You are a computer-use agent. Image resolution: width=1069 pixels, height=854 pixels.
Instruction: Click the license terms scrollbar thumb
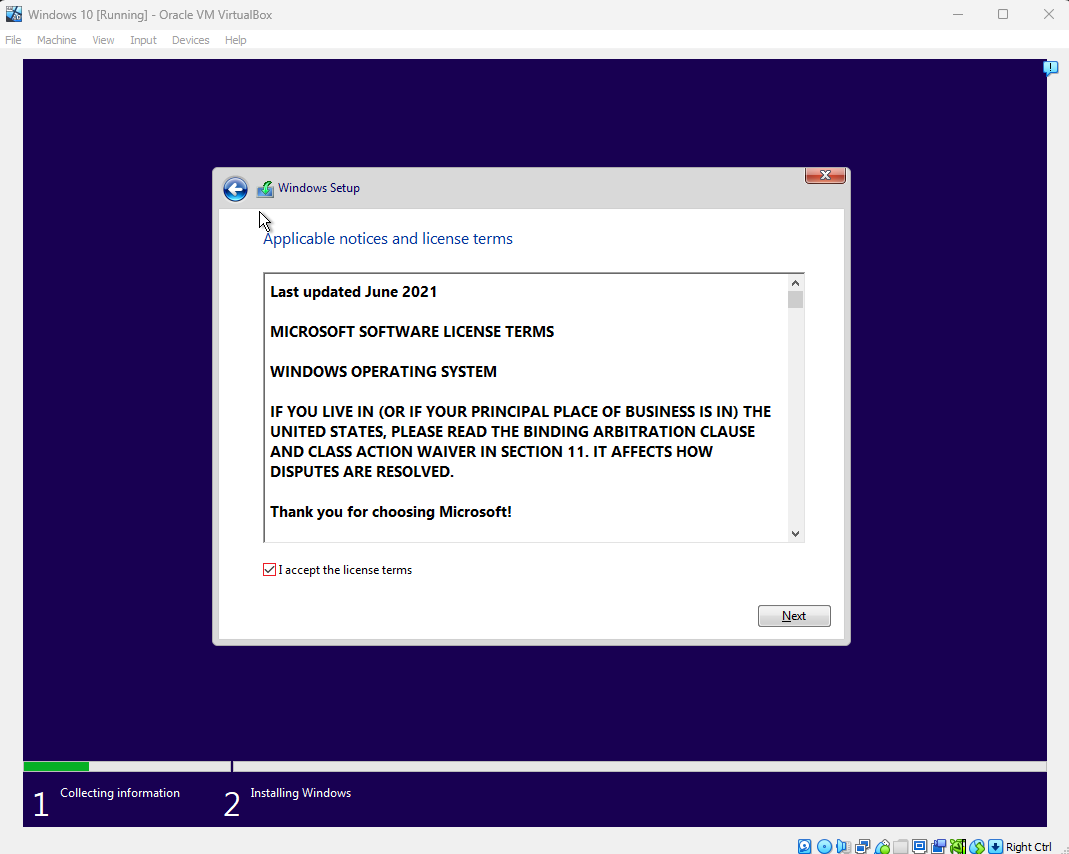click(795, 300)
